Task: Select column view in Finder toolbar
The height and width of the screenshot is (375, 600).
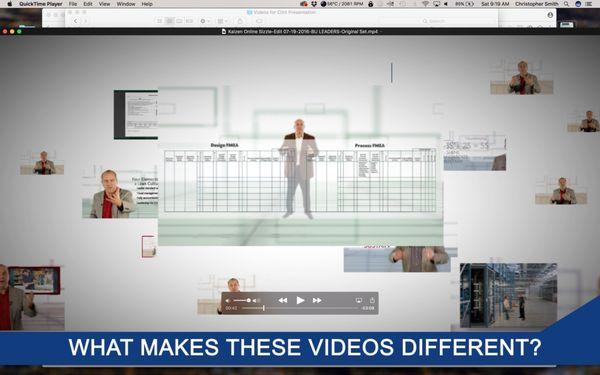Action: click(179, 21)
